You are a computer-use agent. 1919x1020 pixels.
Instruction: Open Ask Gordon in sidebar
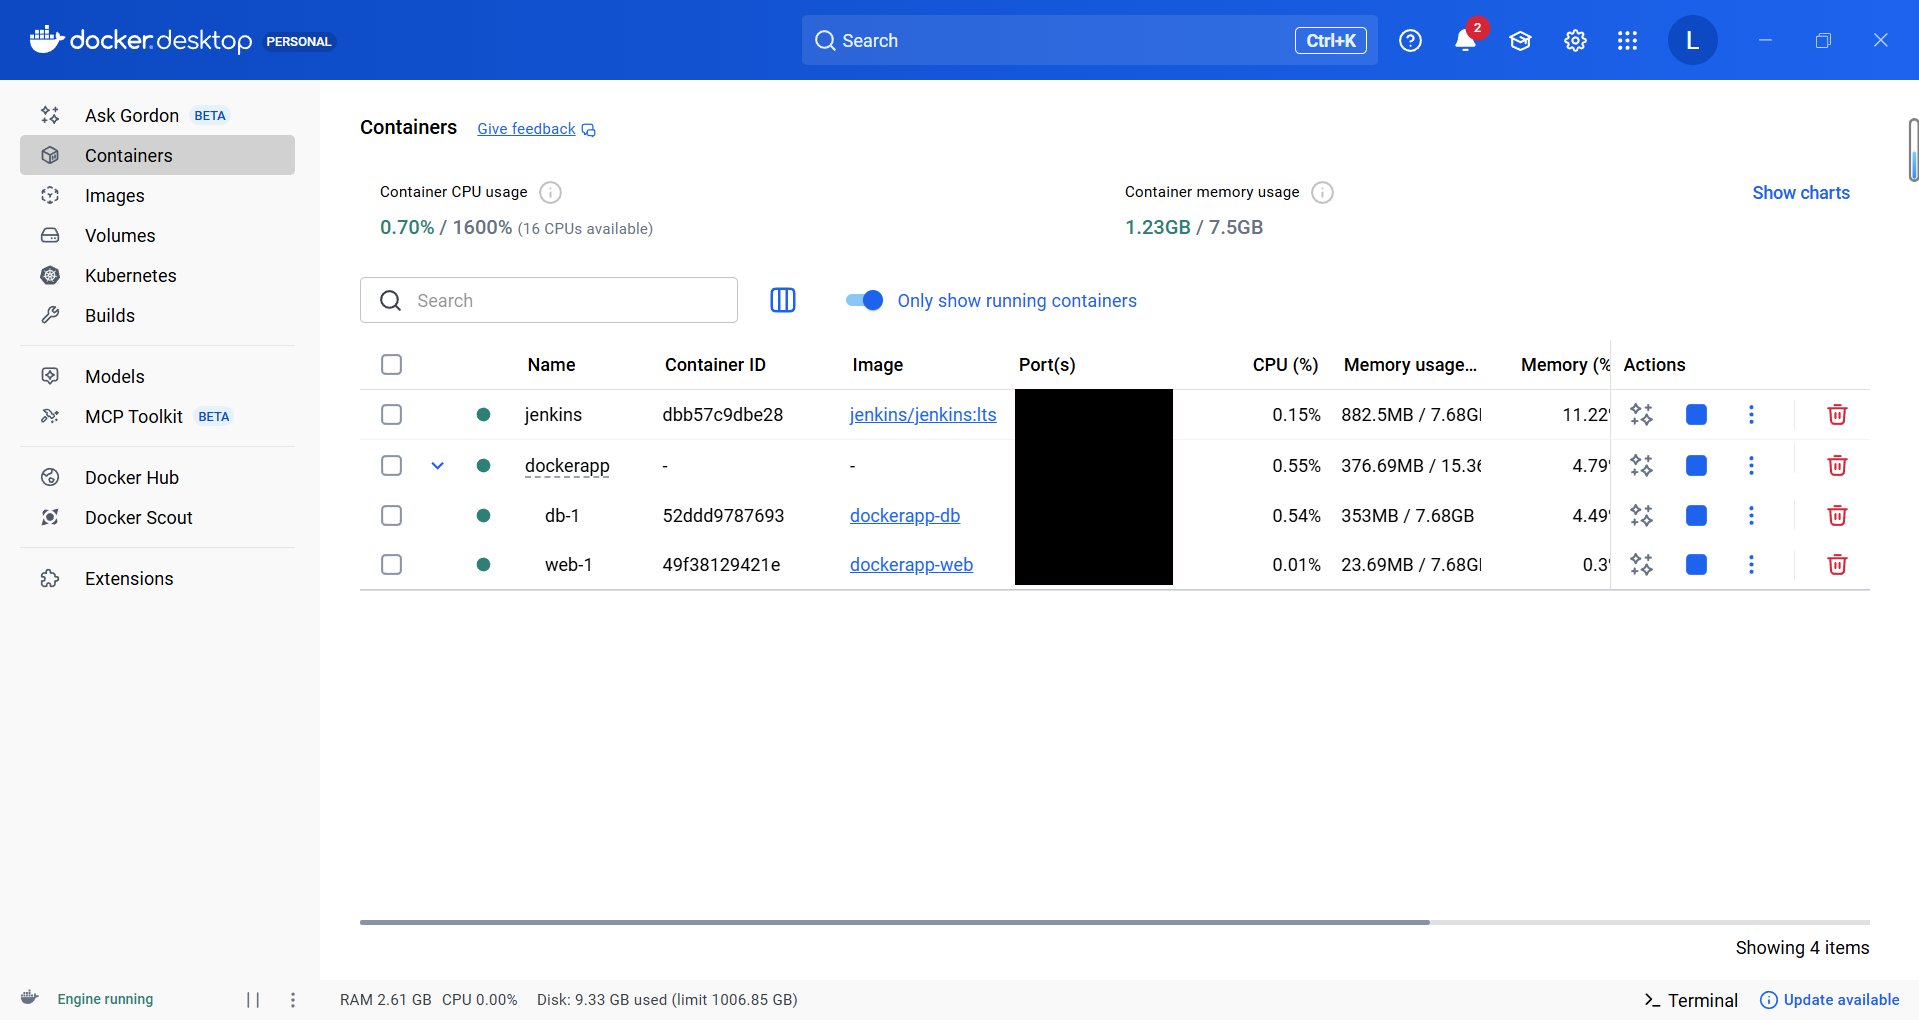[157, 115]
